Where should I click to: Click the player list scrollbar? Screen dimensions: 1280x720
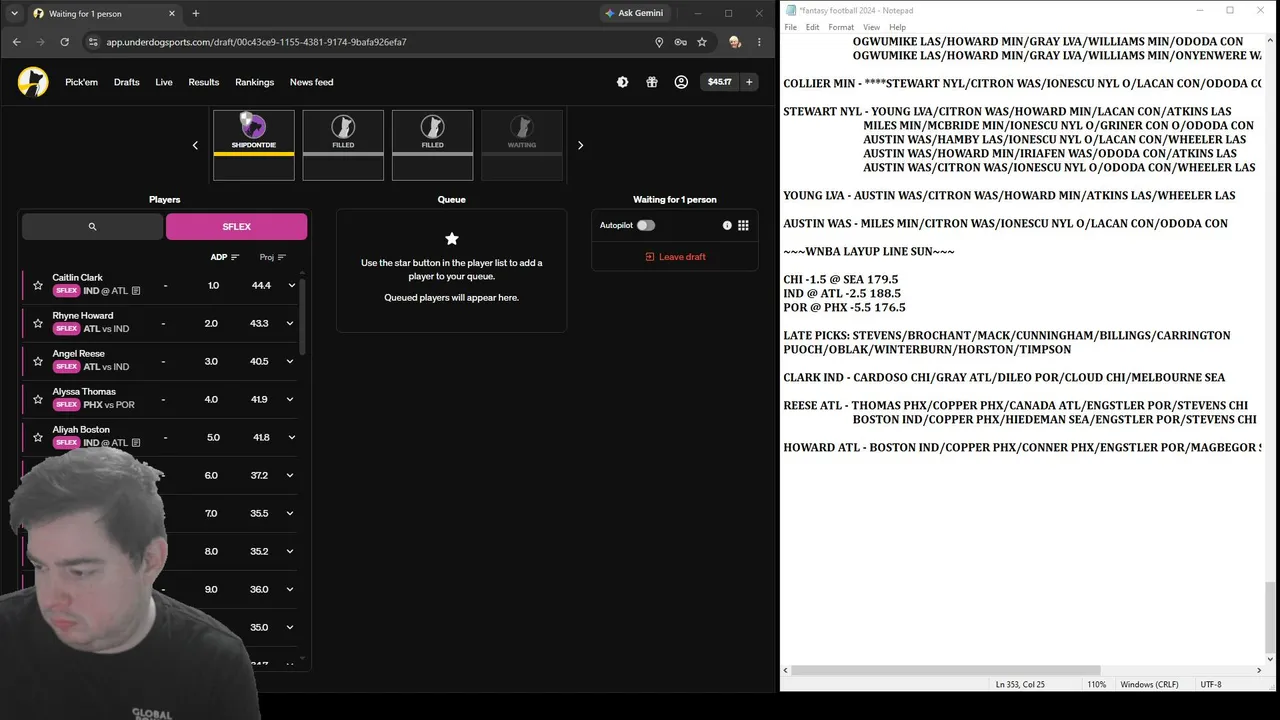pyautogui.click(x=302, y=315)
